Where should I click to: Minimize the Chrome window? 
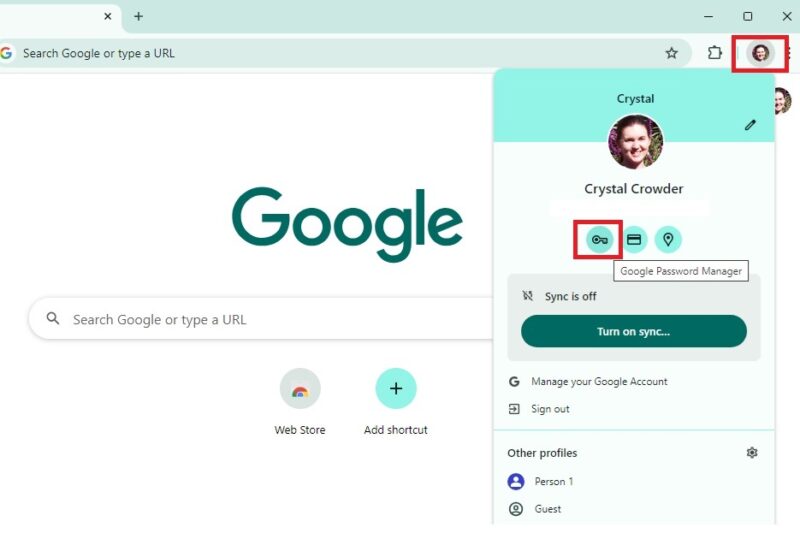tap(709, 16)
